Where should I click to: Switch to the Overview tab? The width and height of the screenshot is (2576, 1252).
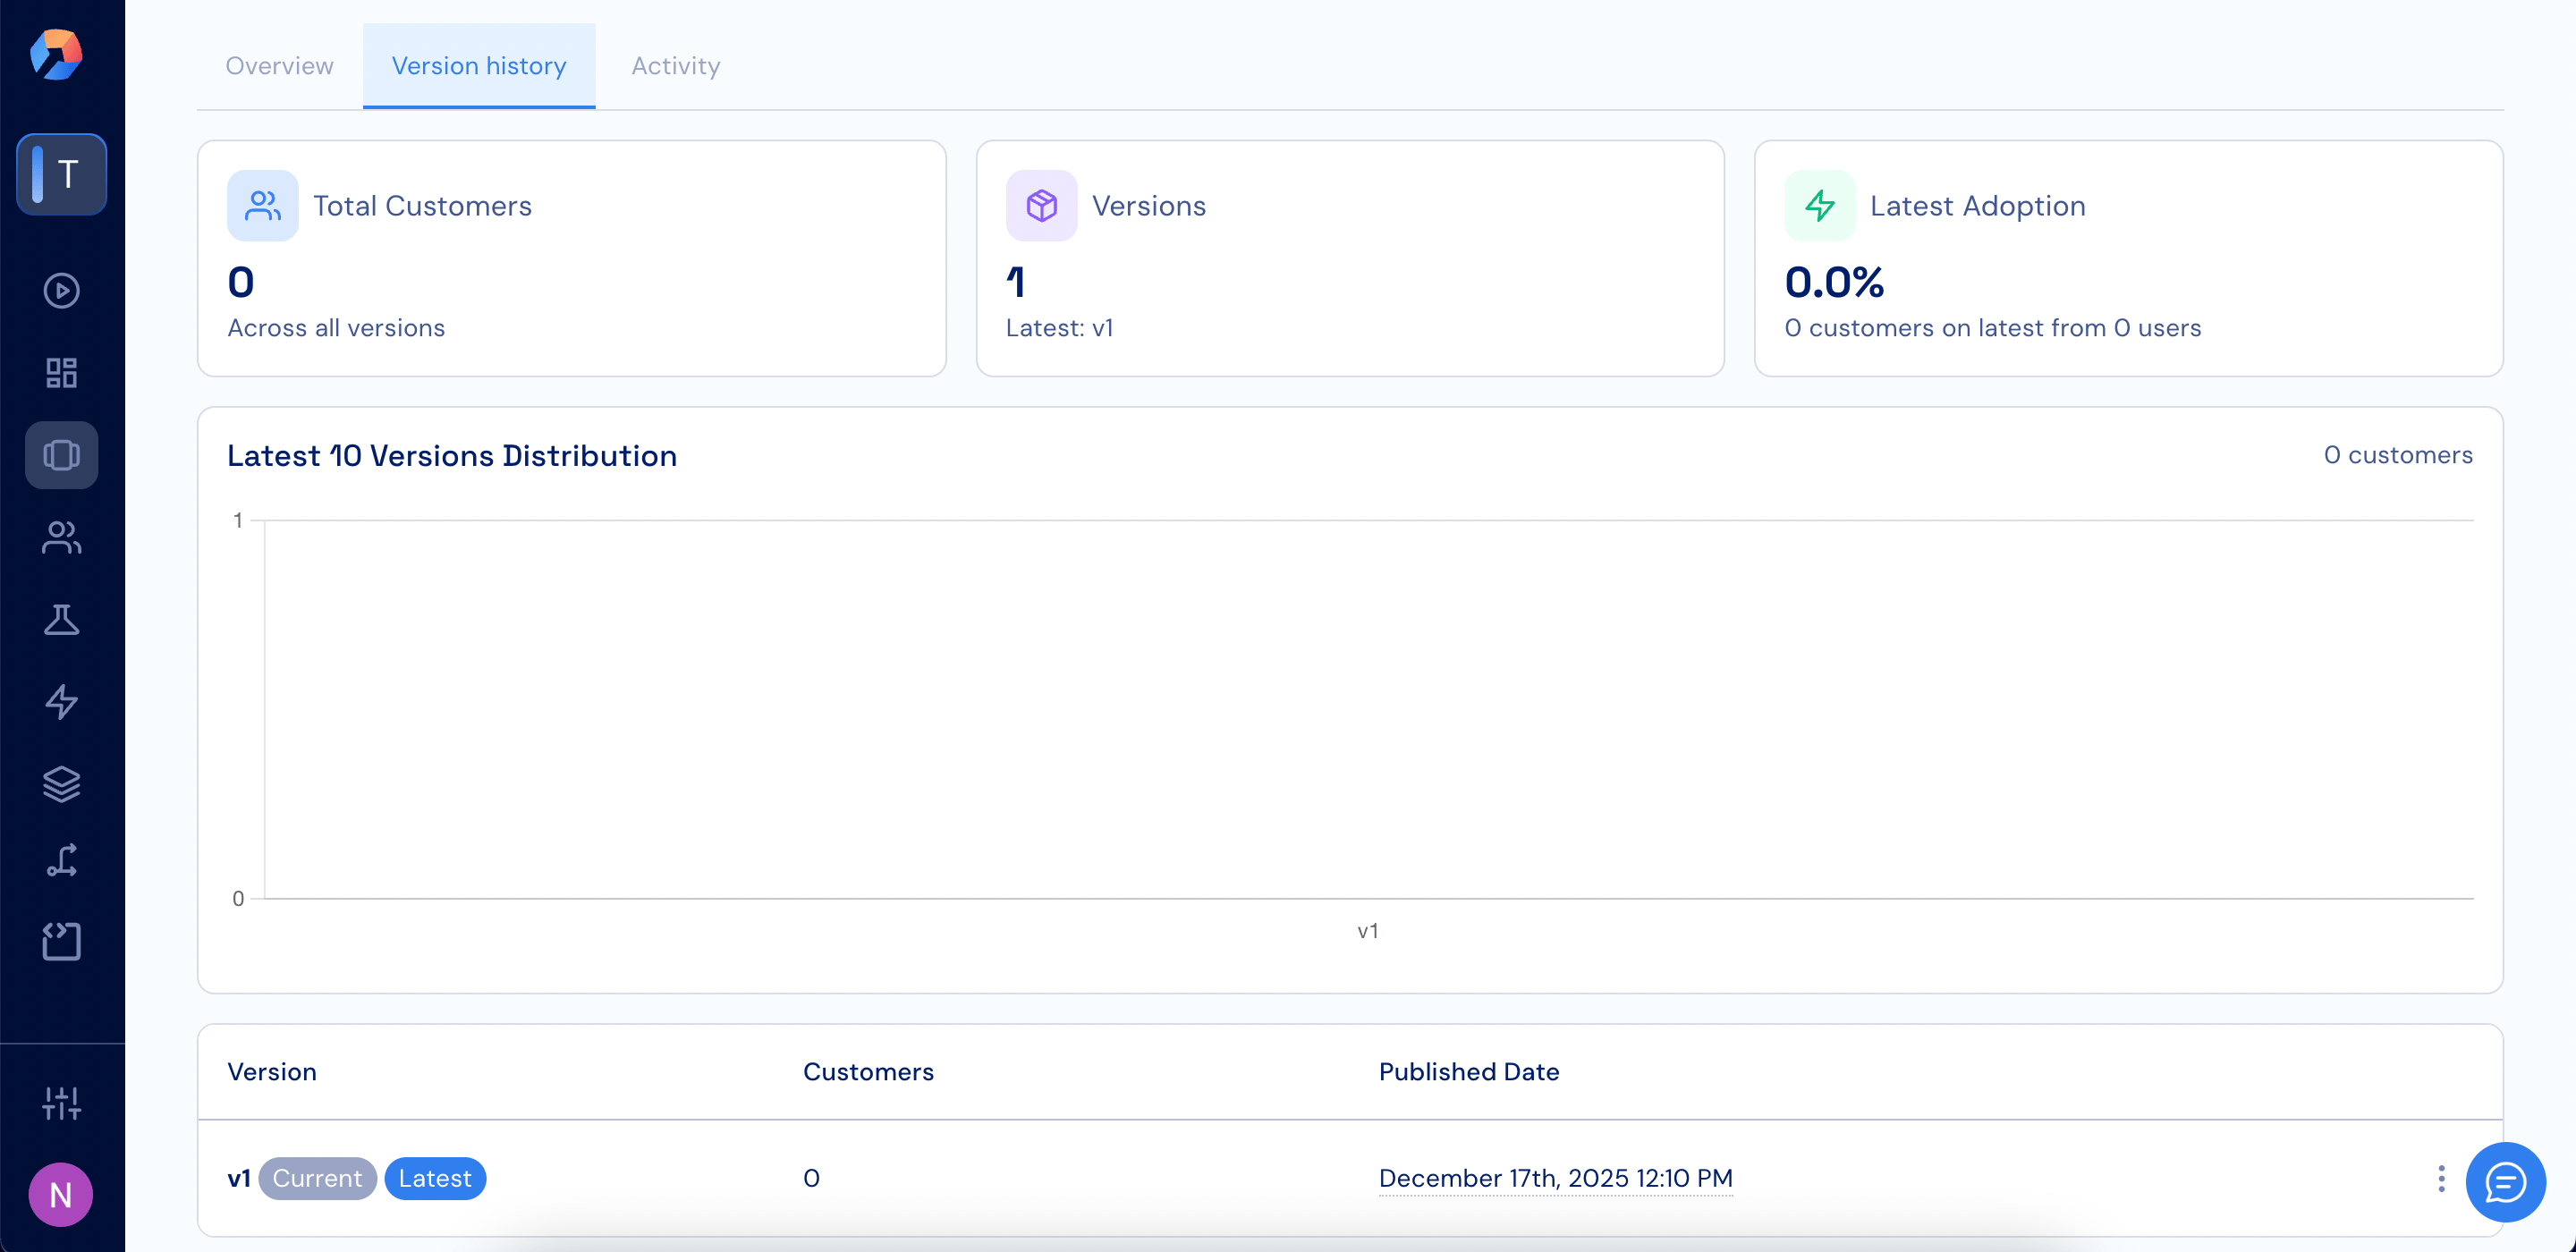[x=280, y=66]
